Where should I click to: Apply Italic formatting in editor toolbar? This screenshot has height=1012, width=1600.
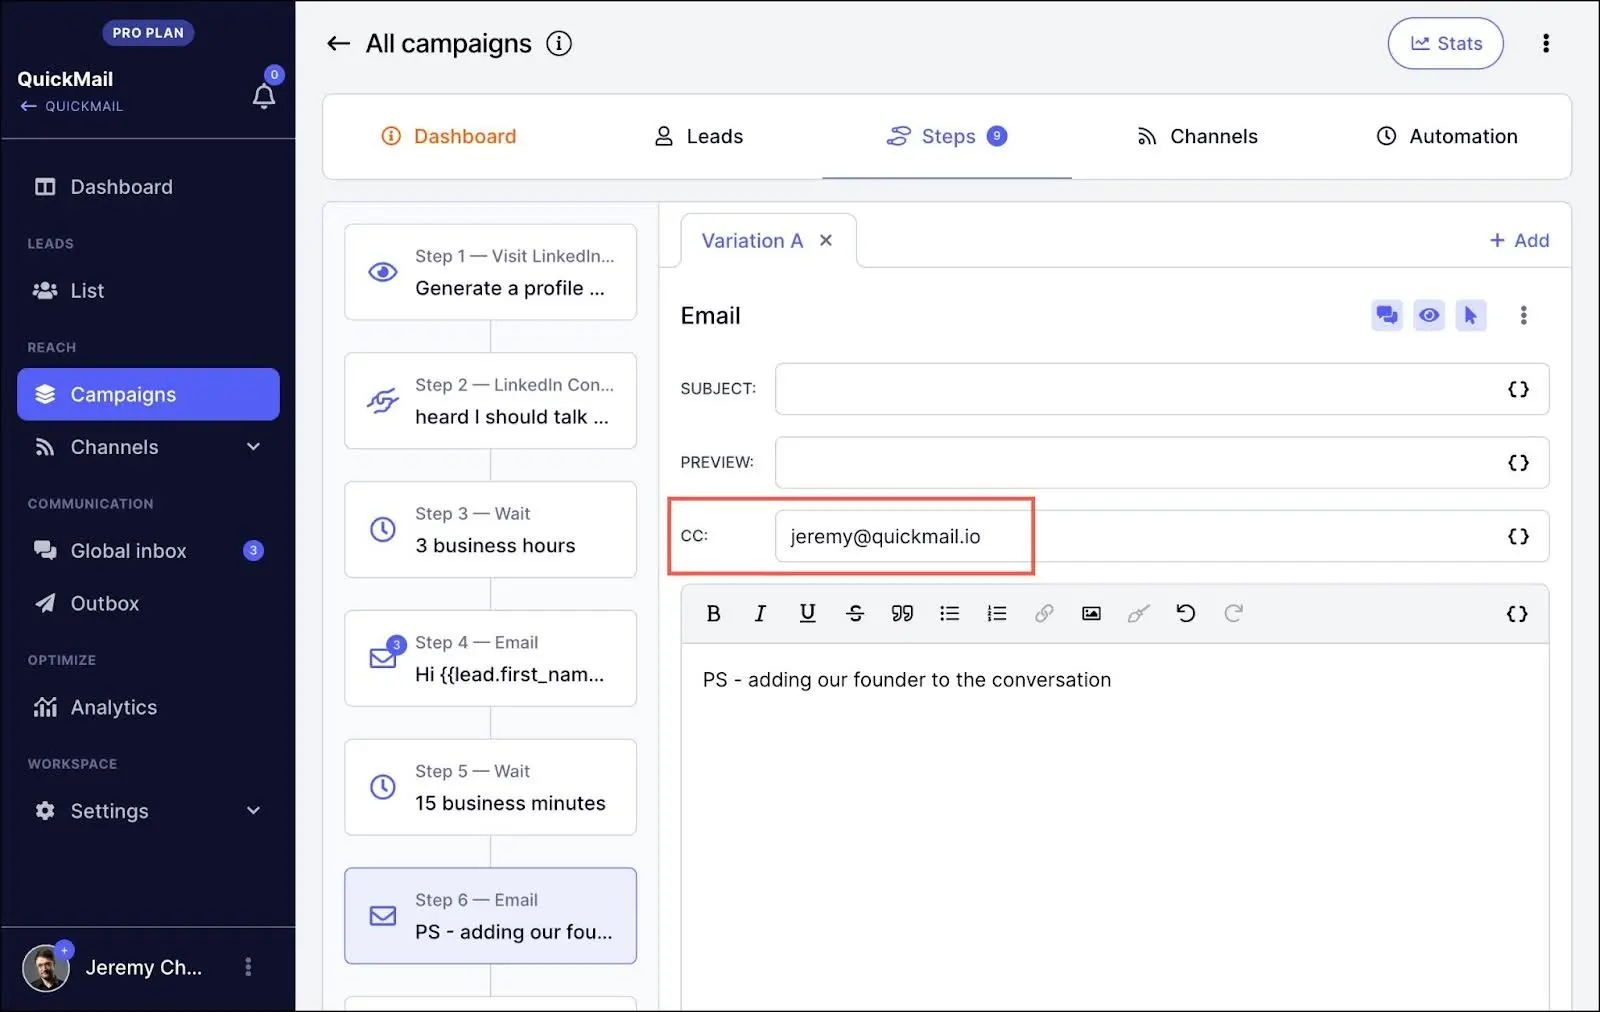[x=760, y=613]
